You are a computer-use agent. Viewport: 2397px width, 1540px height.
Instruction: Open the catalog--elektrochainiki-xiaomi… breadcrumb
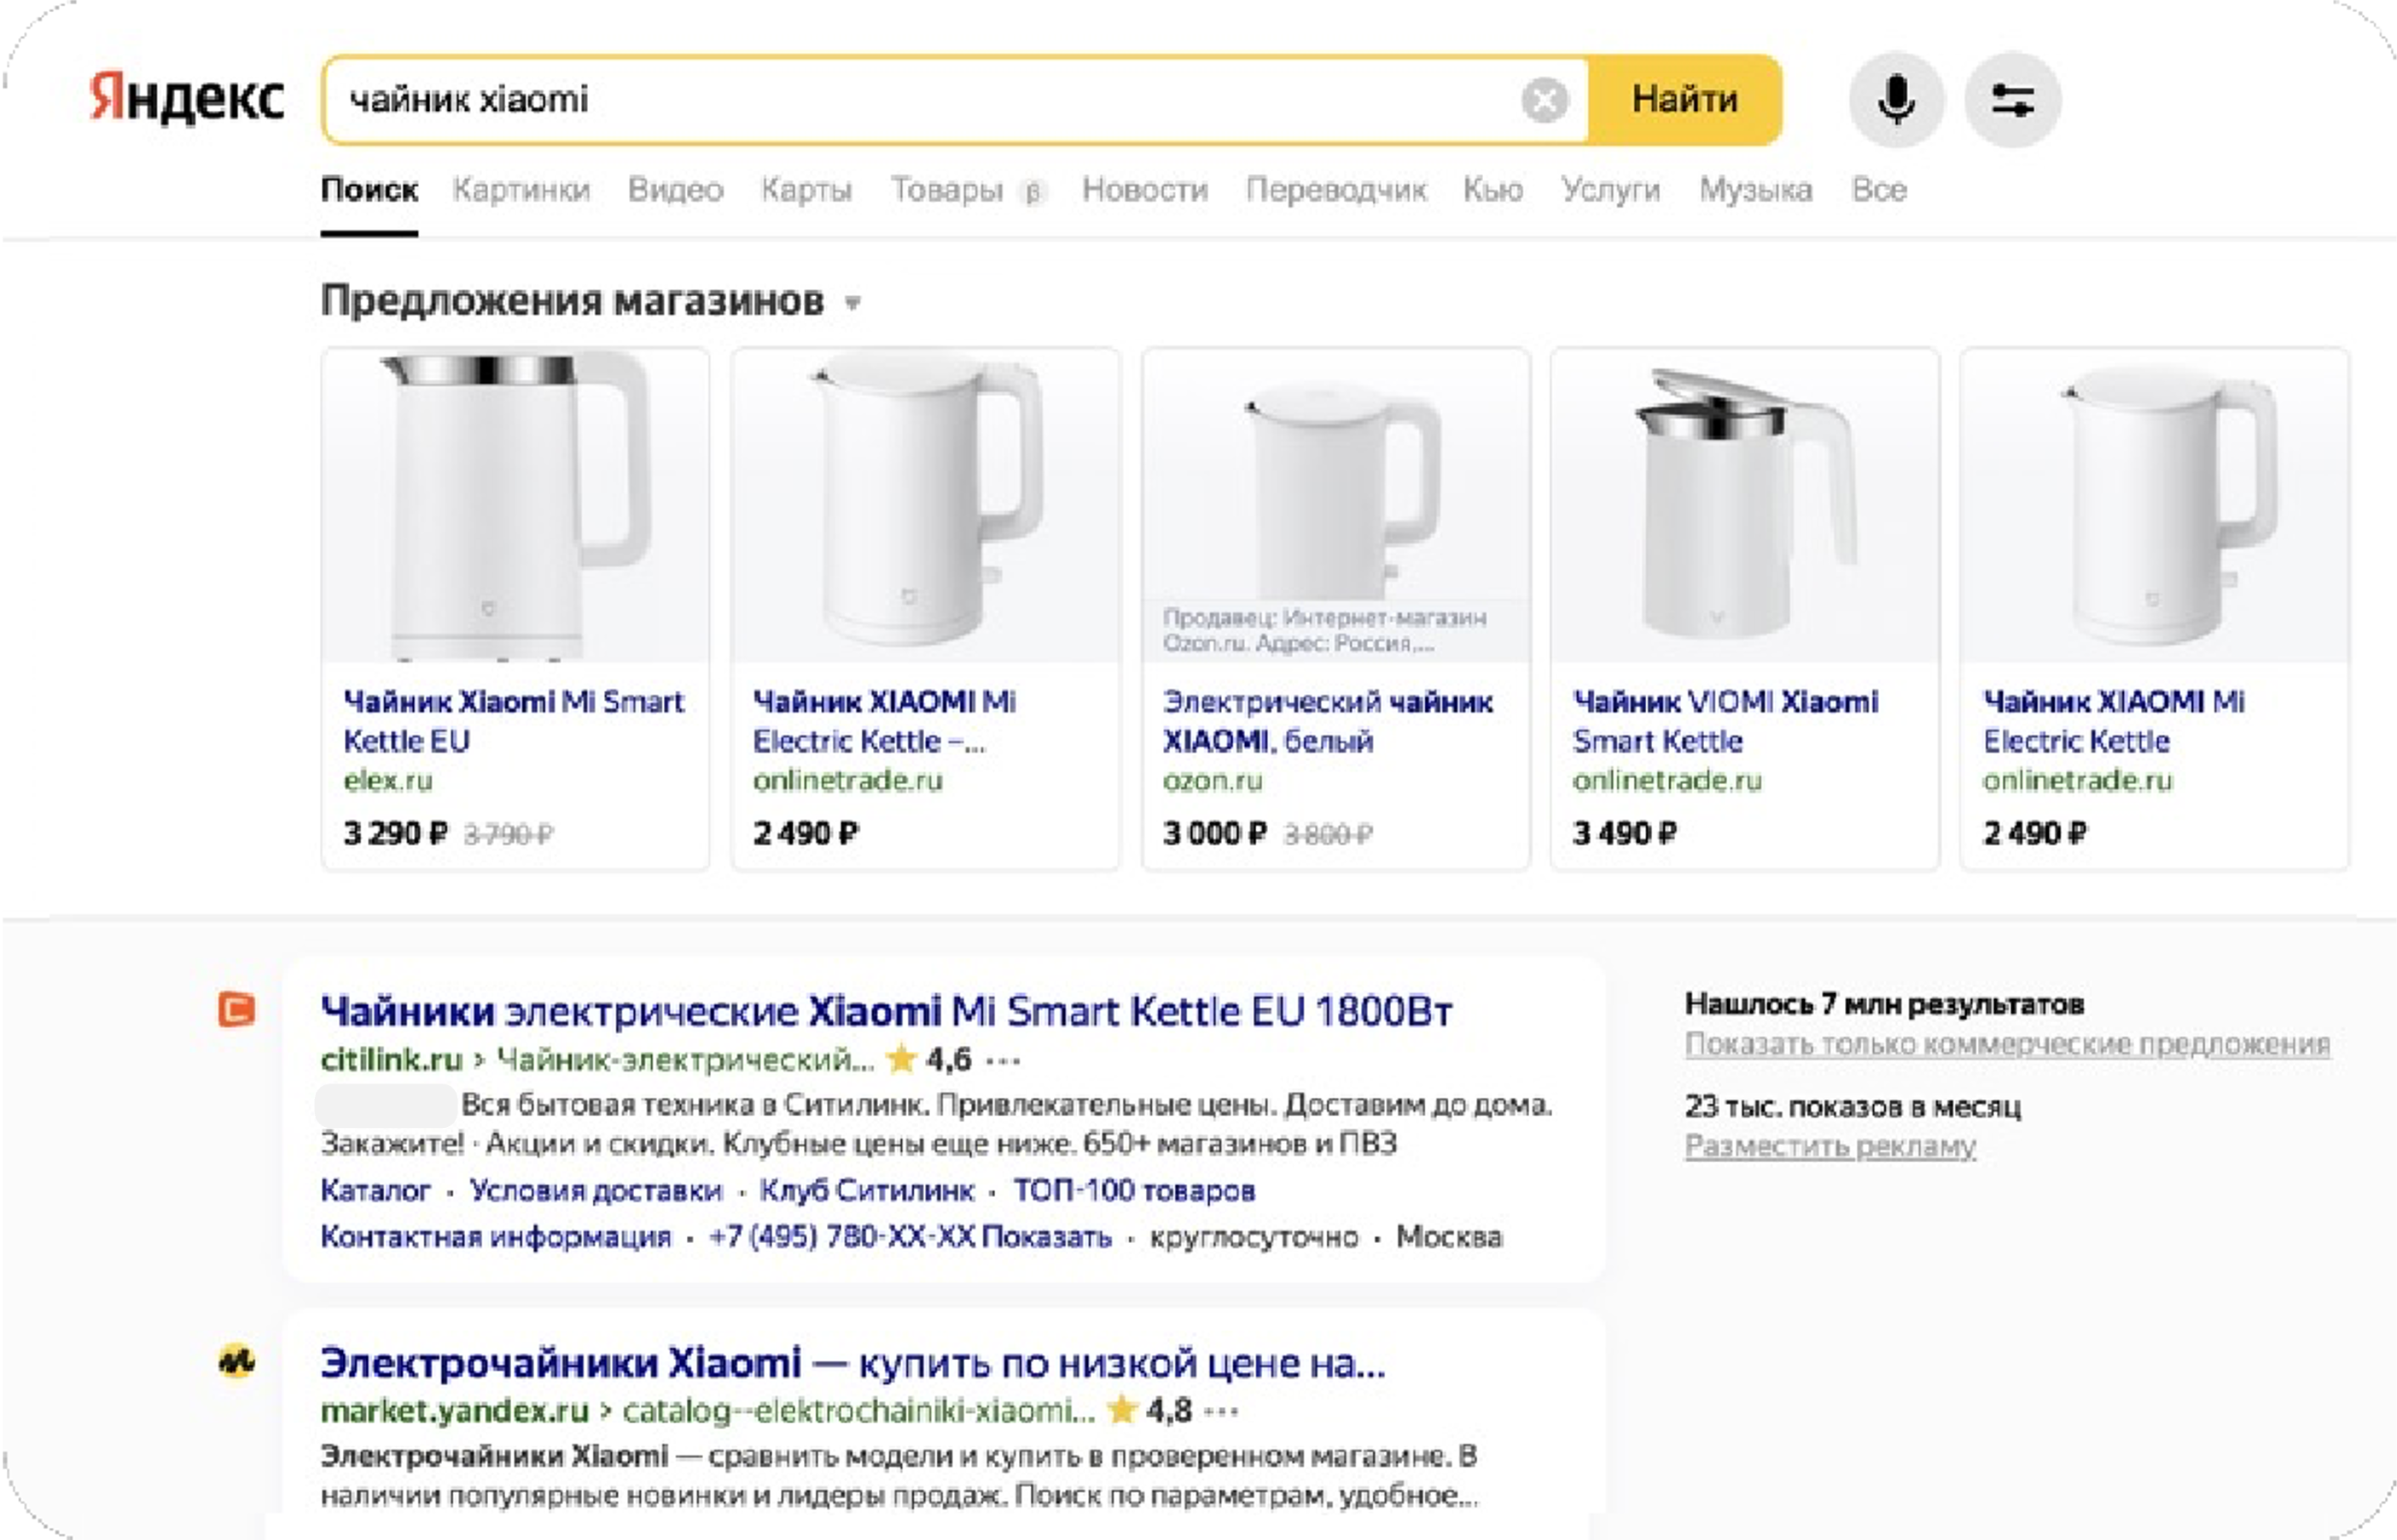pos(859,1410)
